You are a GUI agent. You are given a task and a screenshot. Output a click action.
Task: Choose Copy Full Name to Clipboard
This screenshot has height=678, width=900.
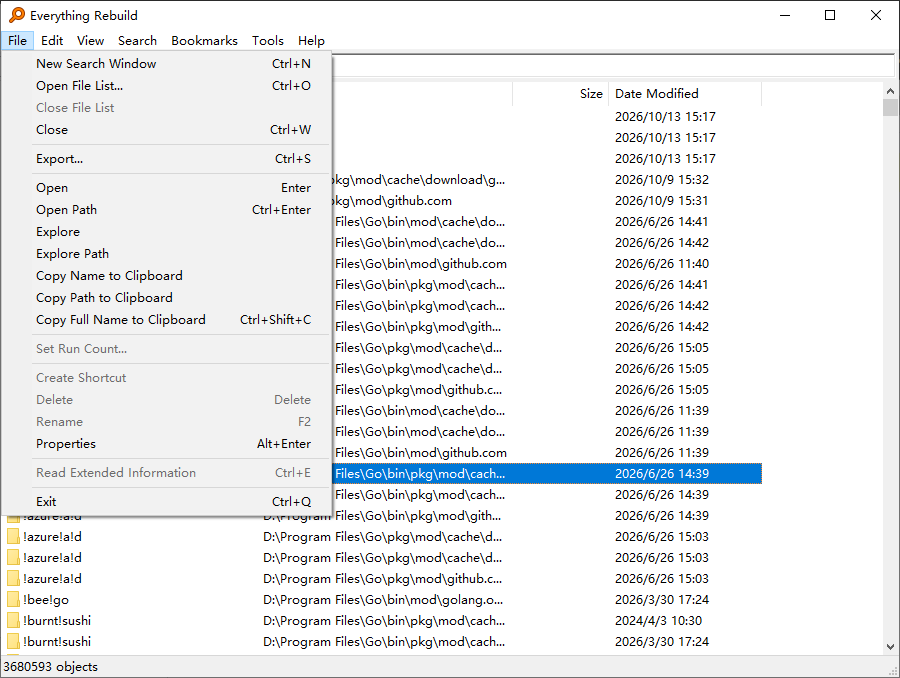point(167,320)
